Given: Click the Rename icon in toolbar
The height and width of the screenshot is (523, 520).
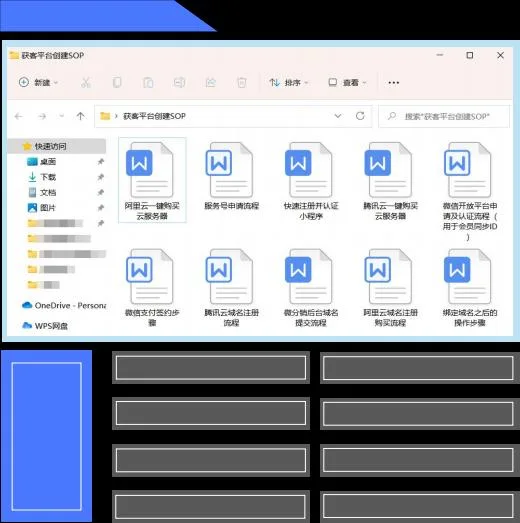Looking at the screenshot, I should 179,82.
